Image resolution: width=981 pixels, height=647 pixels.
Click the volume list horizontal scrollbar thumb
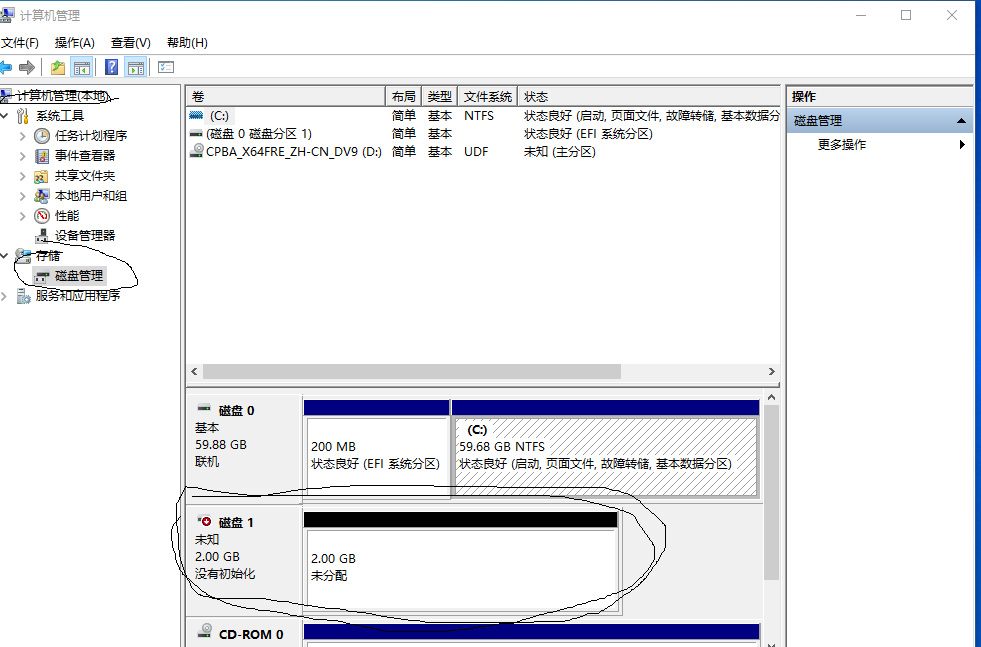tap(412, 372)
